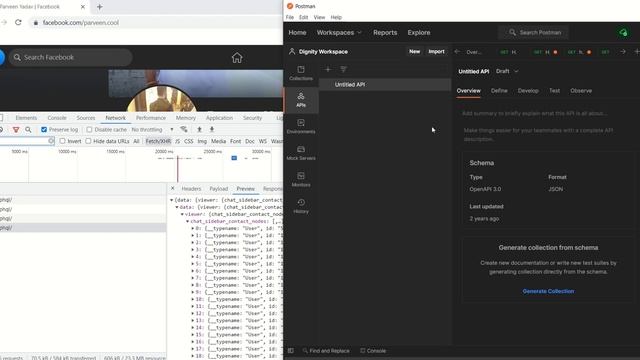Viewport: 640px width, 360px height.
Task: Expand item 5 in contact nodes
Action: (x=193, y=264)
